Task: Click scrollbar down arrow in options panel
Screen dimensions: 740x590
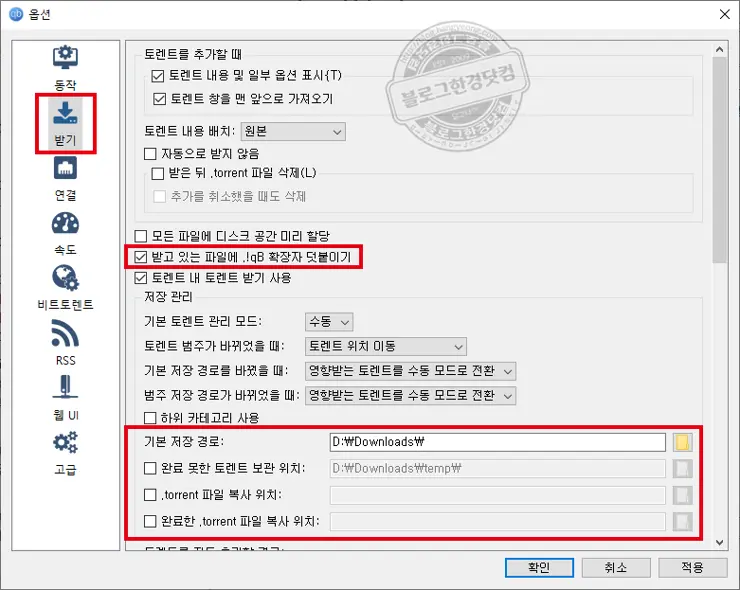Action: (x=719, y=543)
